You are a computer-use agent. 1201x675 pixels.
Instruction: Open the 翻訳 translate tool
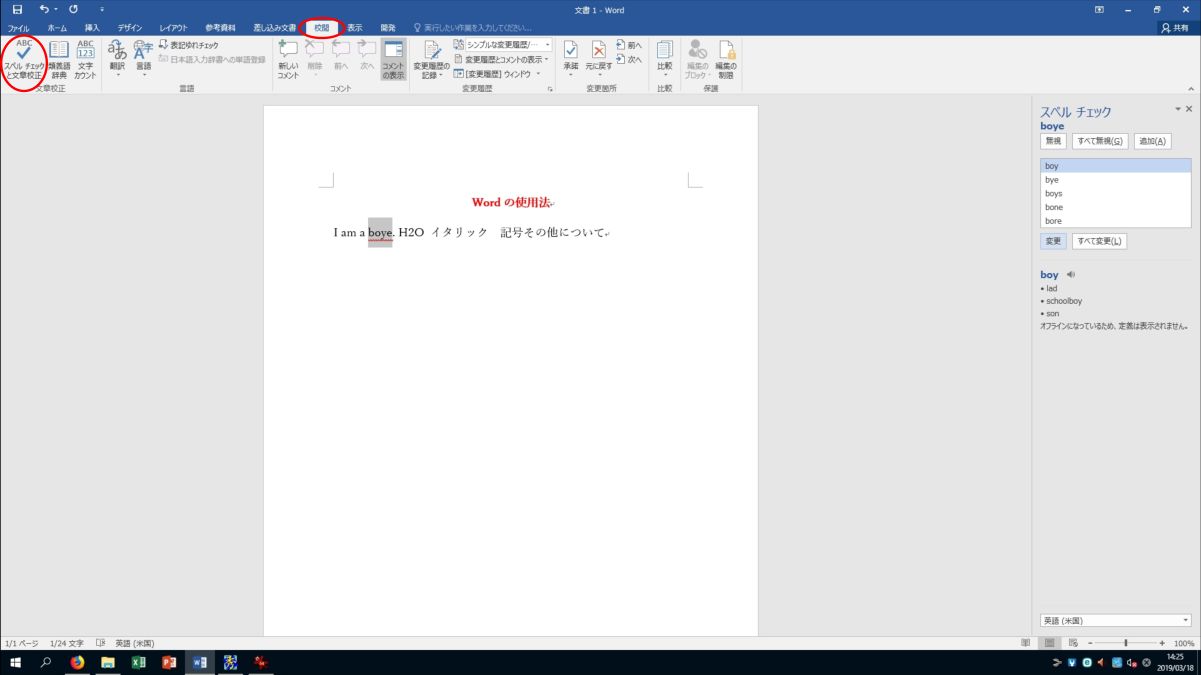117,60
